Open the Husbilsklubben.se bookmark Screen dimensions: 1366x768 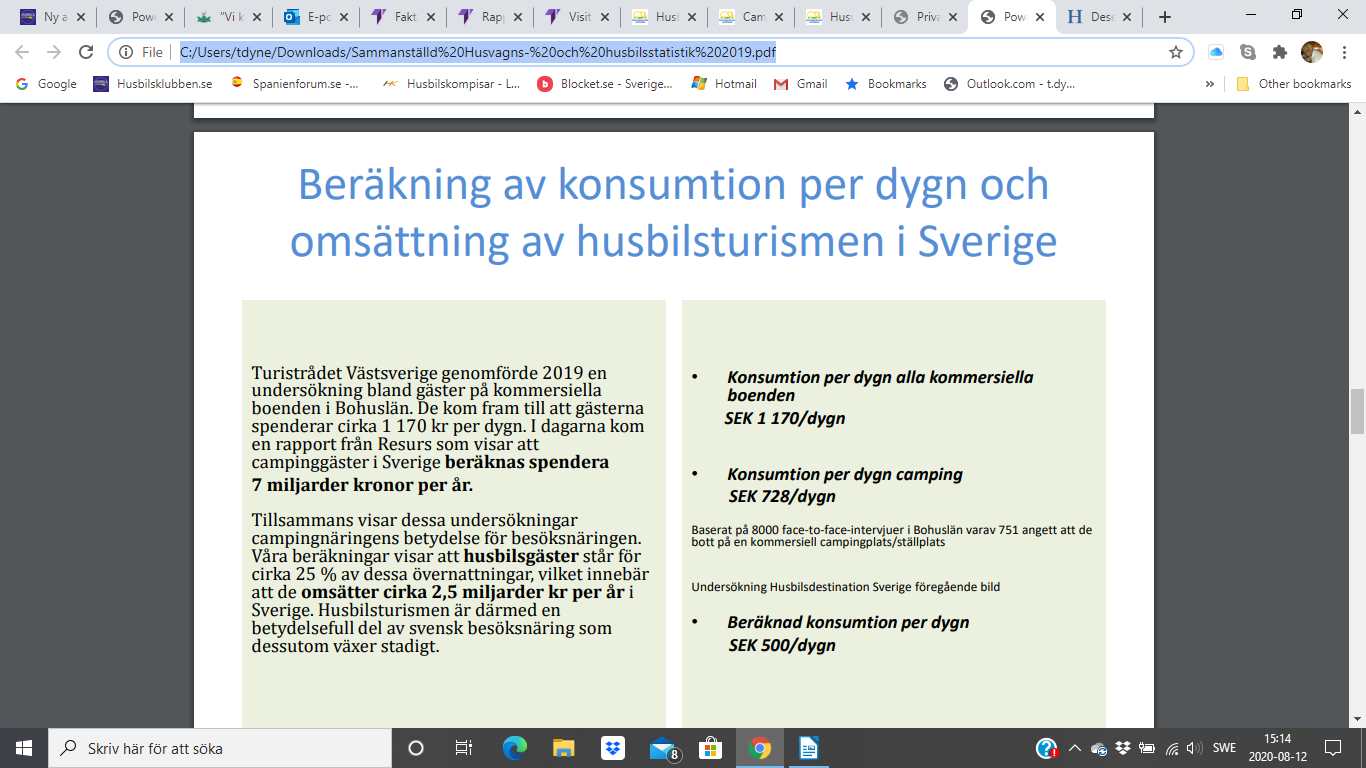153,84
